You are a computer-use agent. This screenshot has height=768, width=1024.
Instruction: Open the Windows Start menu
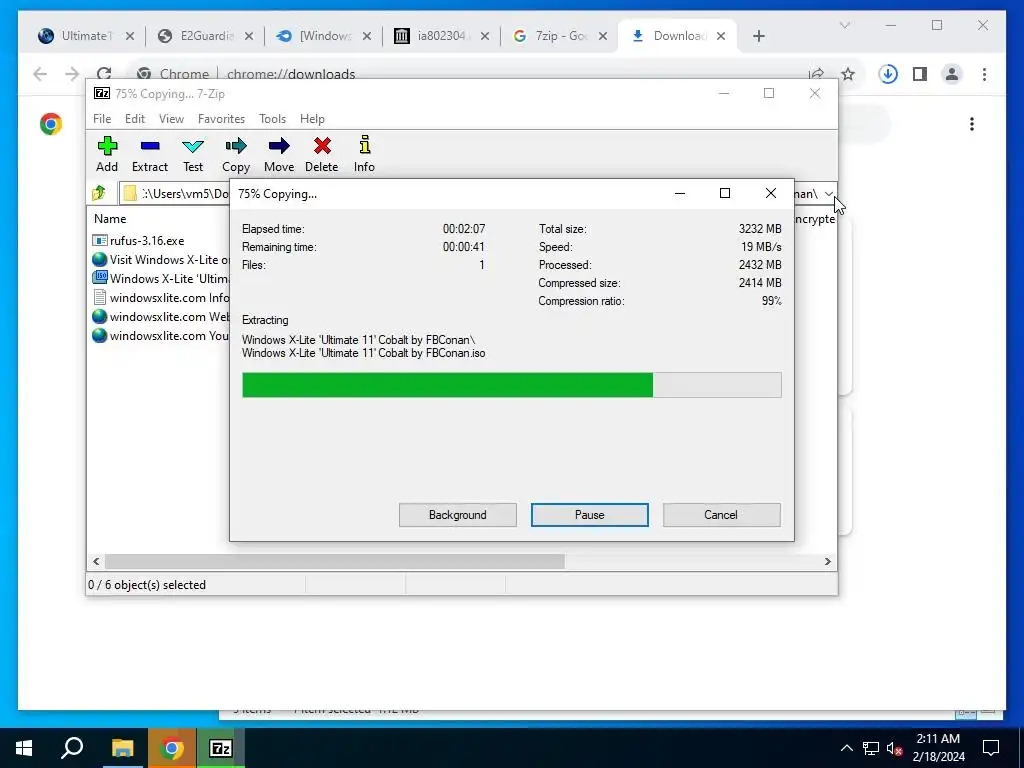(24, 748)
